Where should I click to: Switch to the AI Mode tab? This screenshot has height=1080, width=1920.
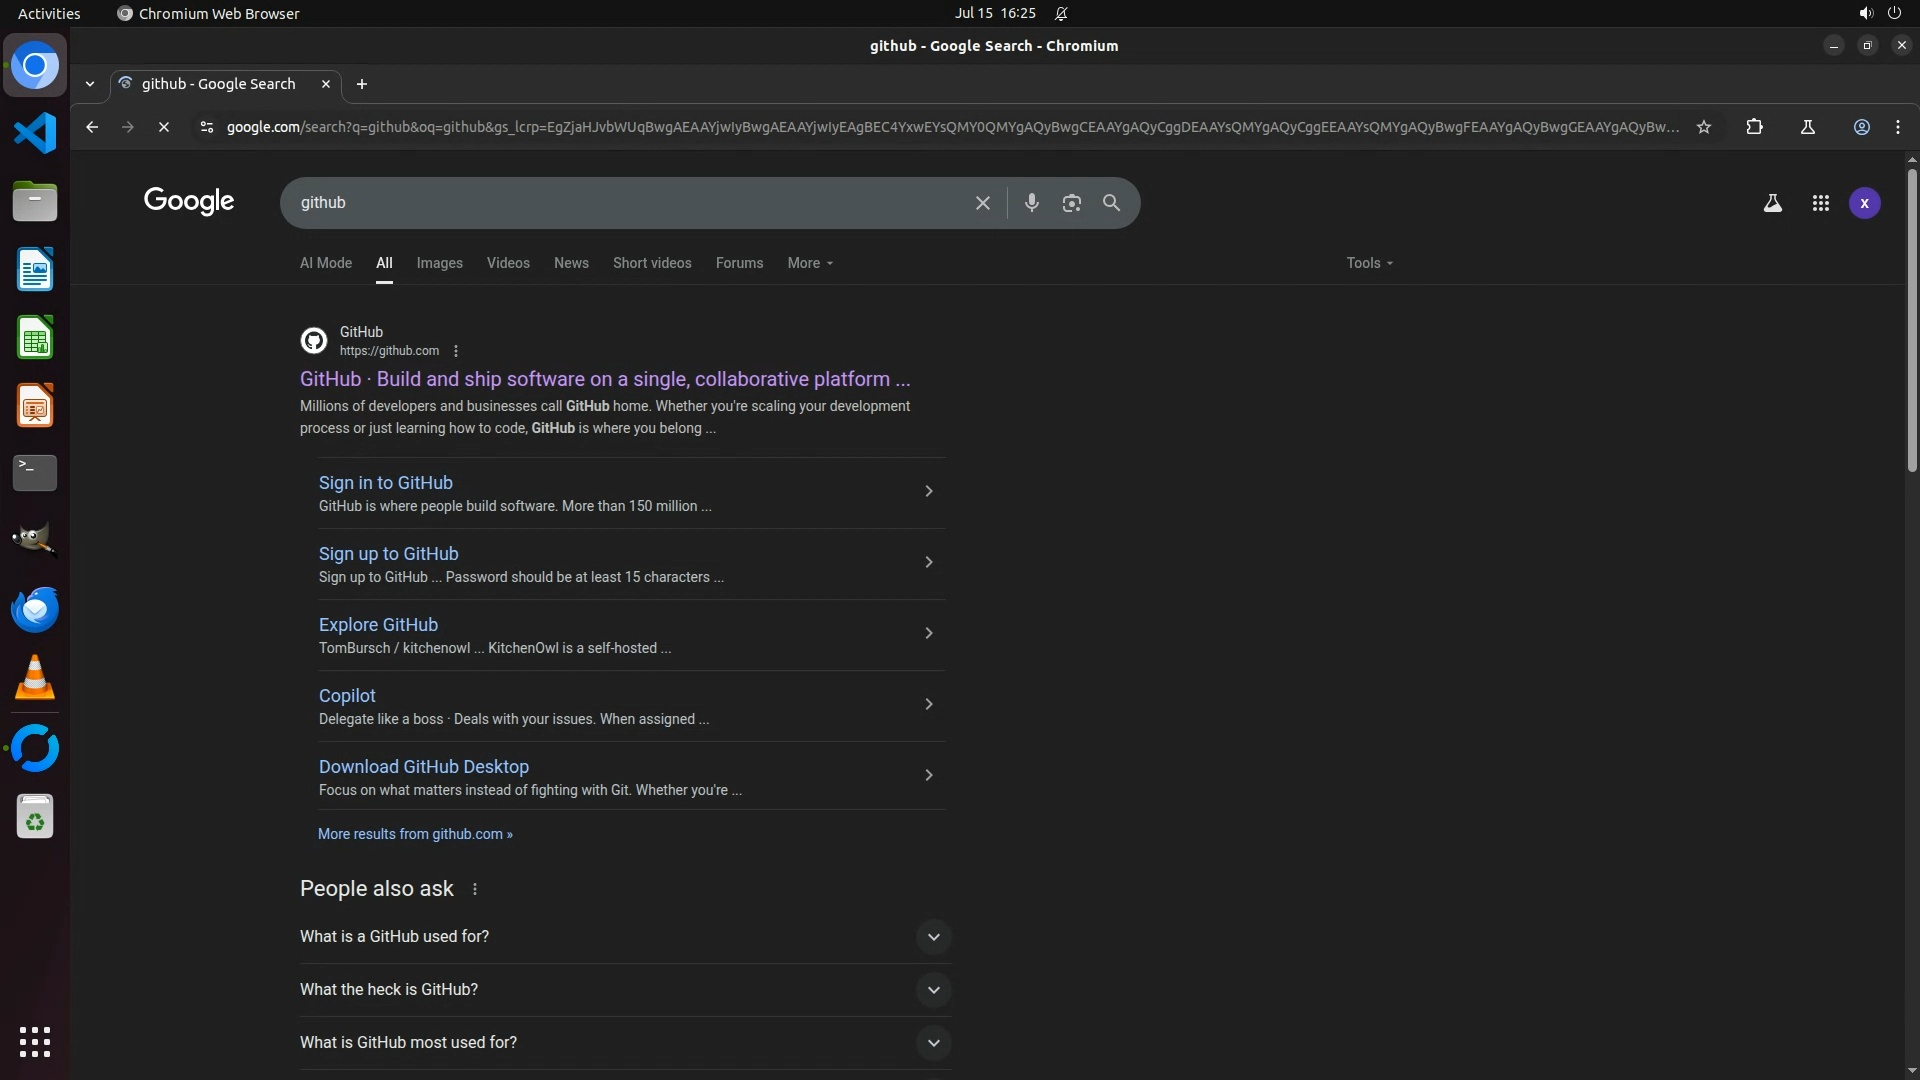click(325, 263)
